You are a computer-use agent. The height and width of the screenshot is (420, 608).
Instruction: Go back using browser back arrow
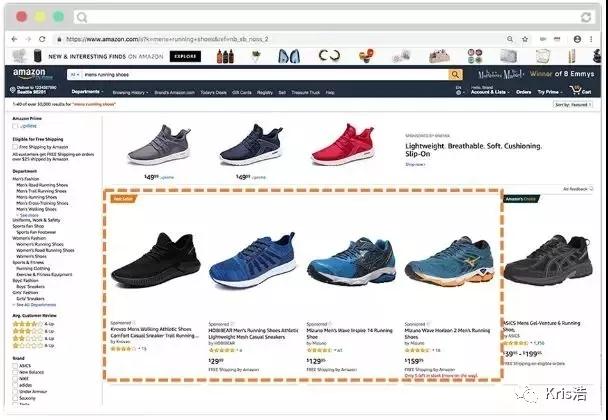tap(14, 39)
